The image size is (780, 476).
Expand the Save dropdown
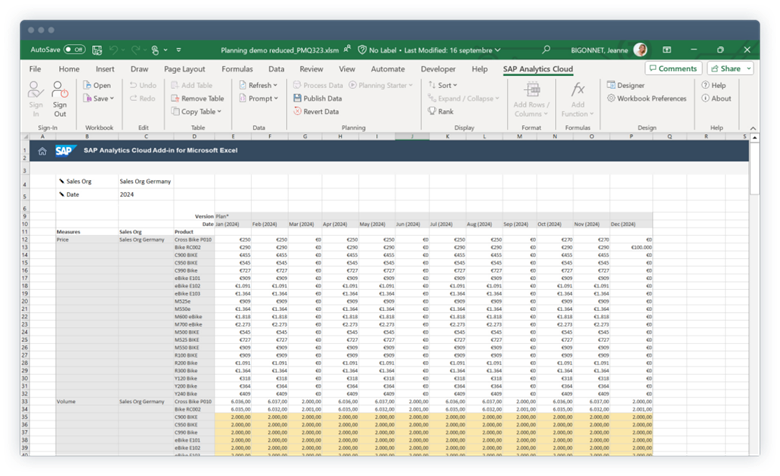pos(101,98)
